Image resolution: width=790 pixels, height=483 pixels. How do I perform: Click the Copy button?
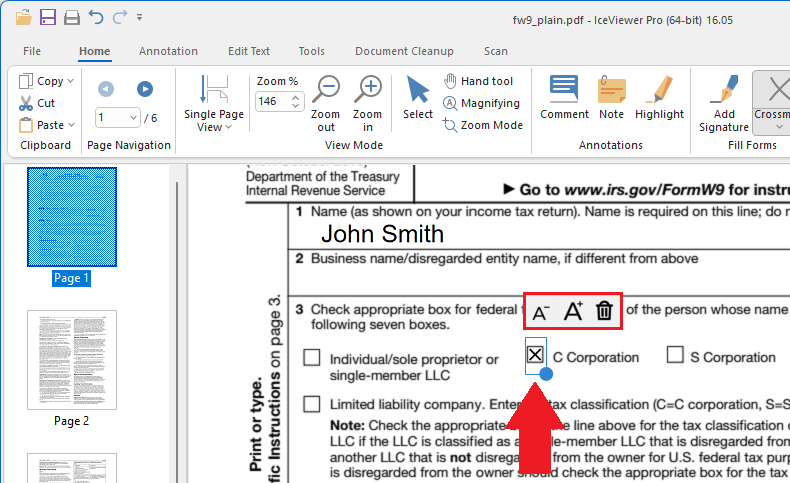tap(42, 81)
